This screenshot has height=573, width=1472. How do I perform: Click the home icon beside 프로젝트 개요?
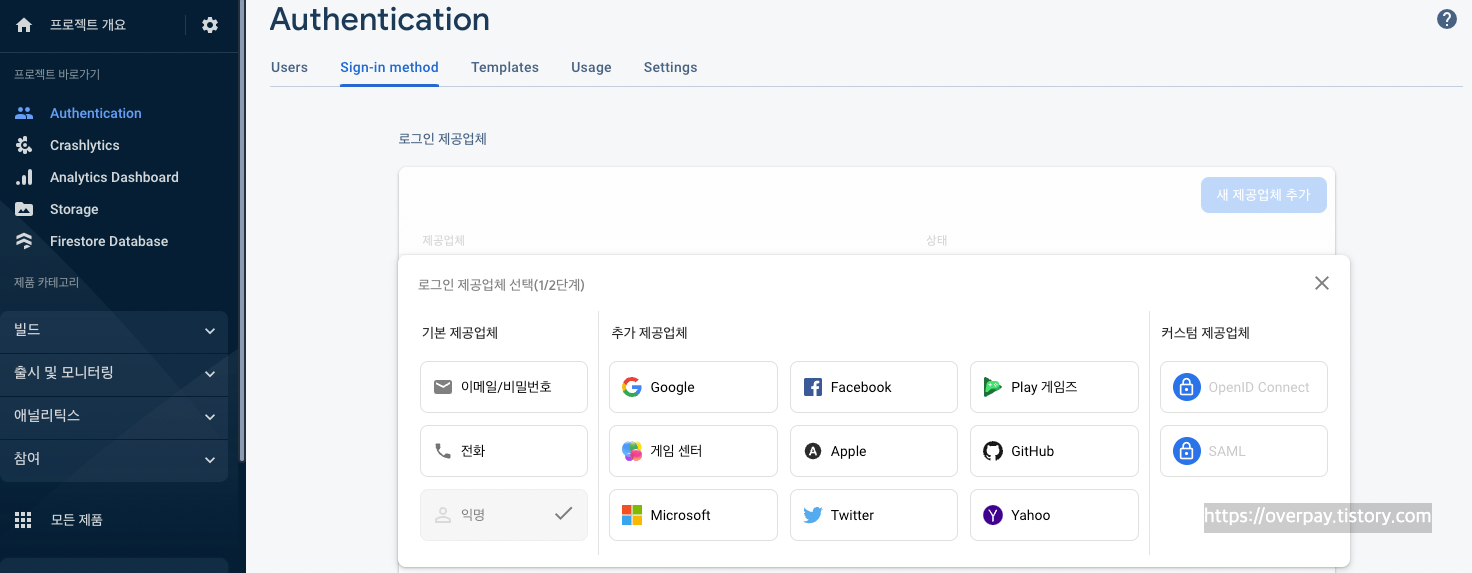[24, 25]
